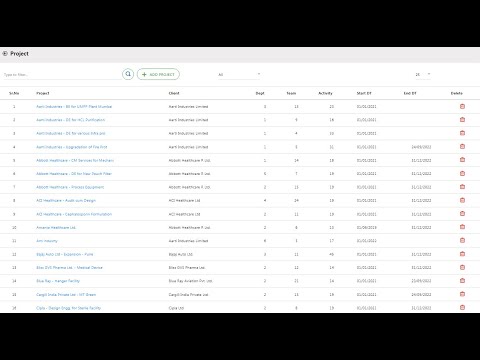The height and width of the screenshot is (360, 480).
Task: Open the project link in row 11
Action: (47, 241)
